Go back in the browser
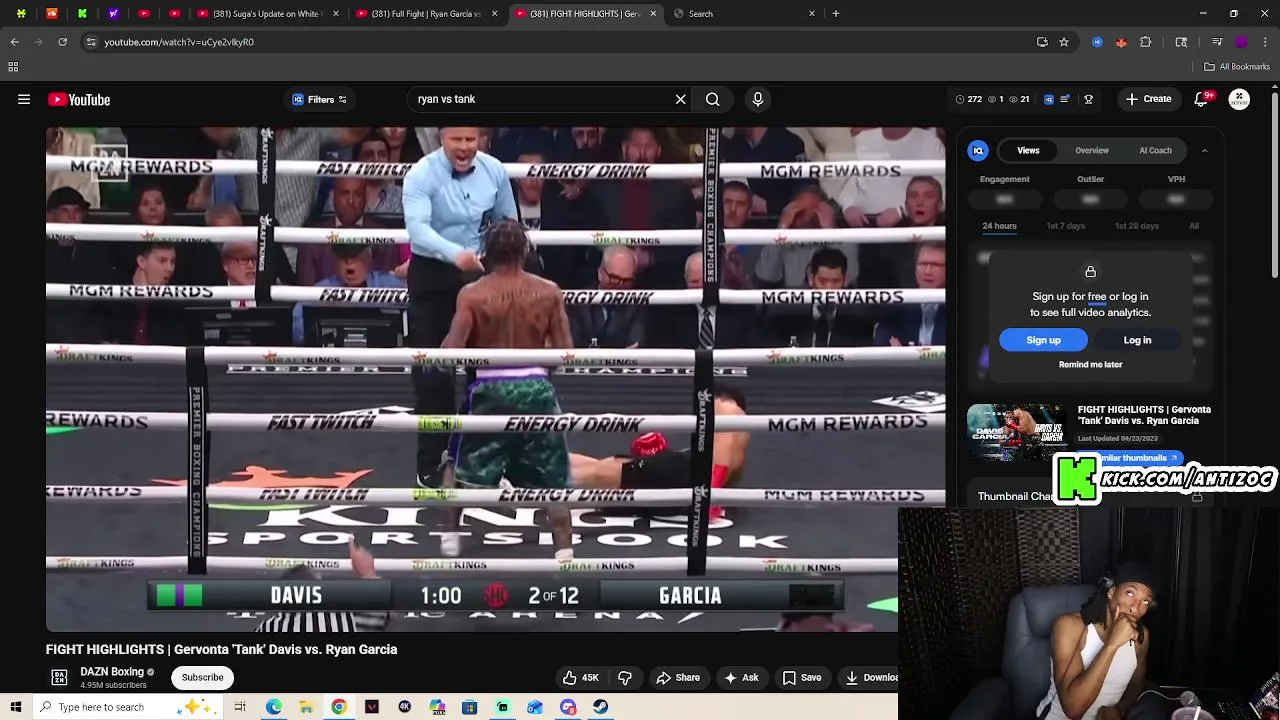Screen dimensions: 1280x720 tap(14, 42)
